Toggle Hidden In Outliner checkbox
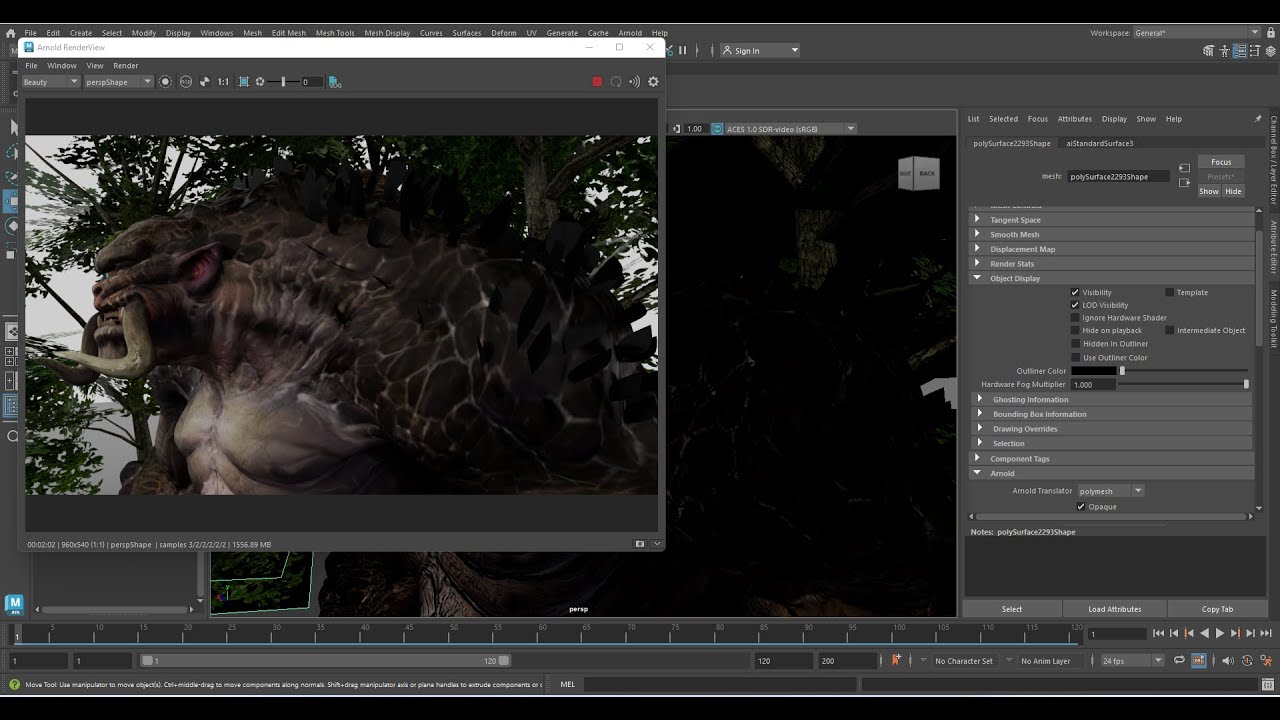The height and width of the screenshot is (720, 1280). (1075, 344)
